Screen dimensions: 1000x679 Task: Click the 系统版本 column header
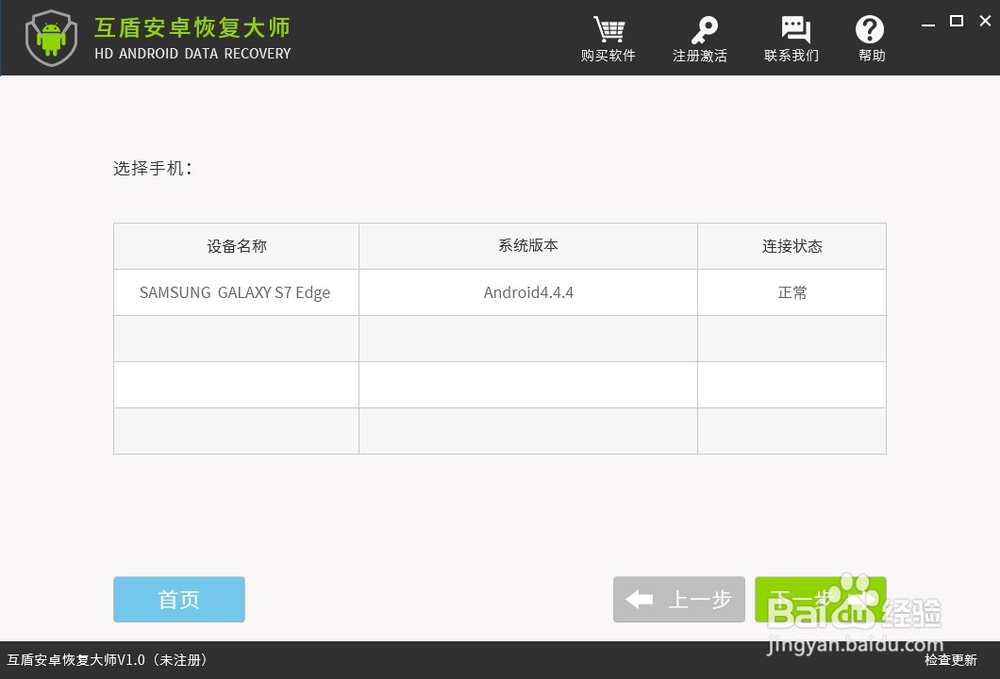tap(528, 246)
